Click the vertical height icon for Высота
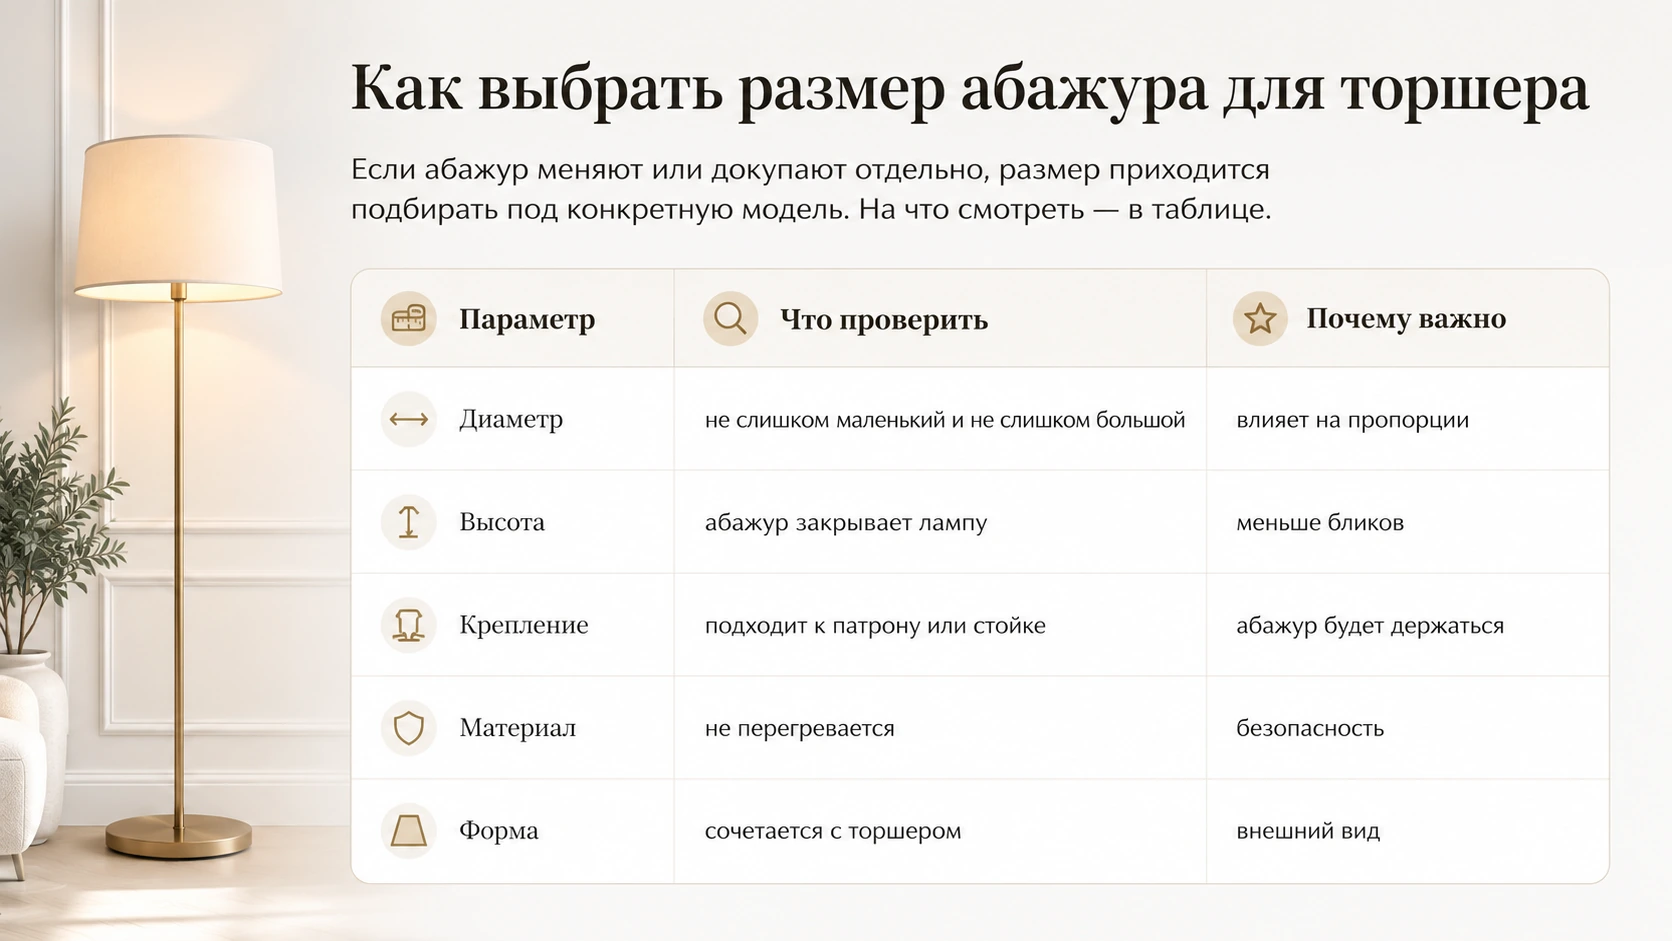Viewport: 1672px width, 941px height. [x=408, y=522]
